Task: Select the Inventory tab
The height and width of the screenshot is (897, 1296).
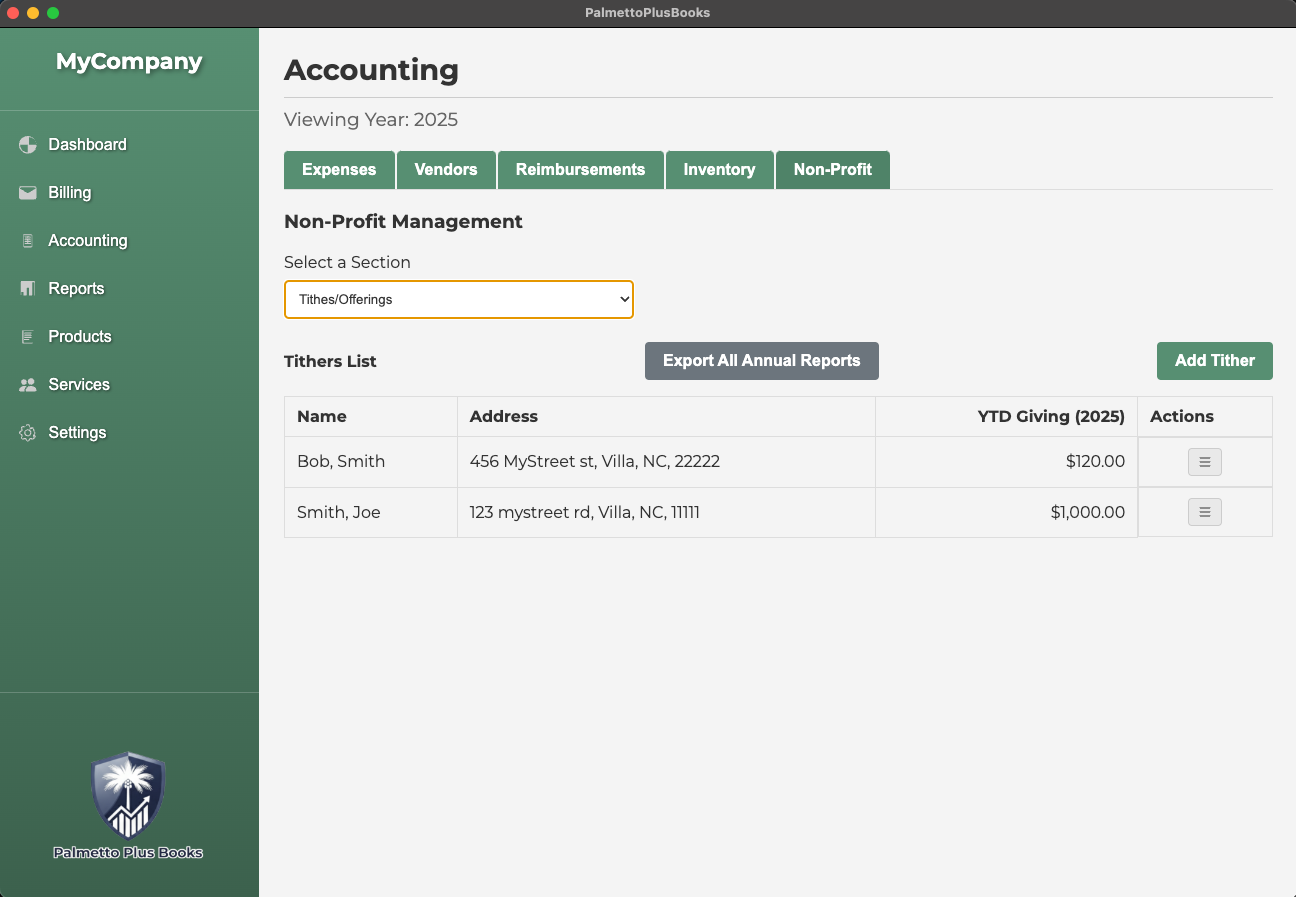Action: [719, 170]
